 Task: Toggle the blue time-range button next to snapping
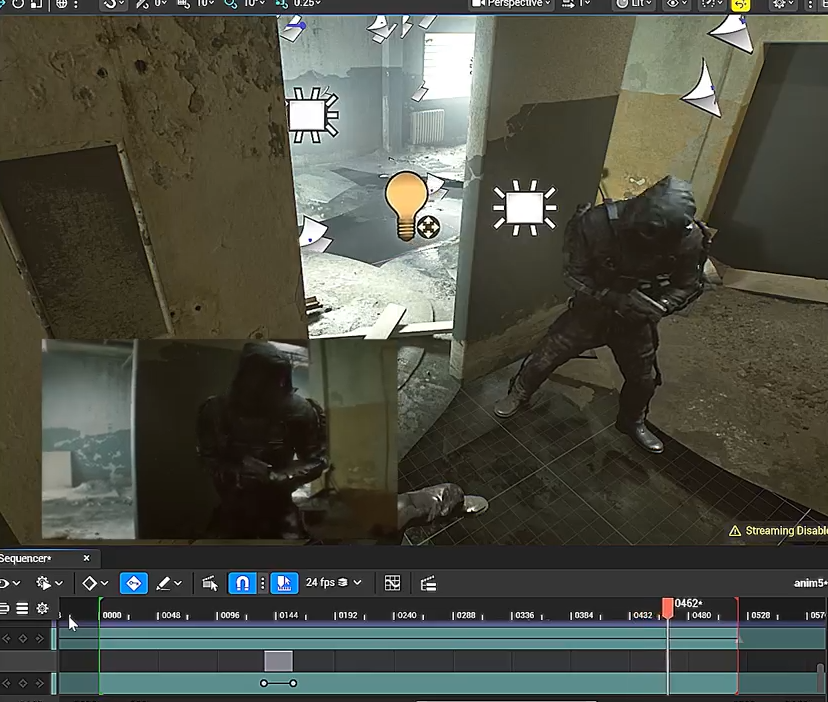284,583
